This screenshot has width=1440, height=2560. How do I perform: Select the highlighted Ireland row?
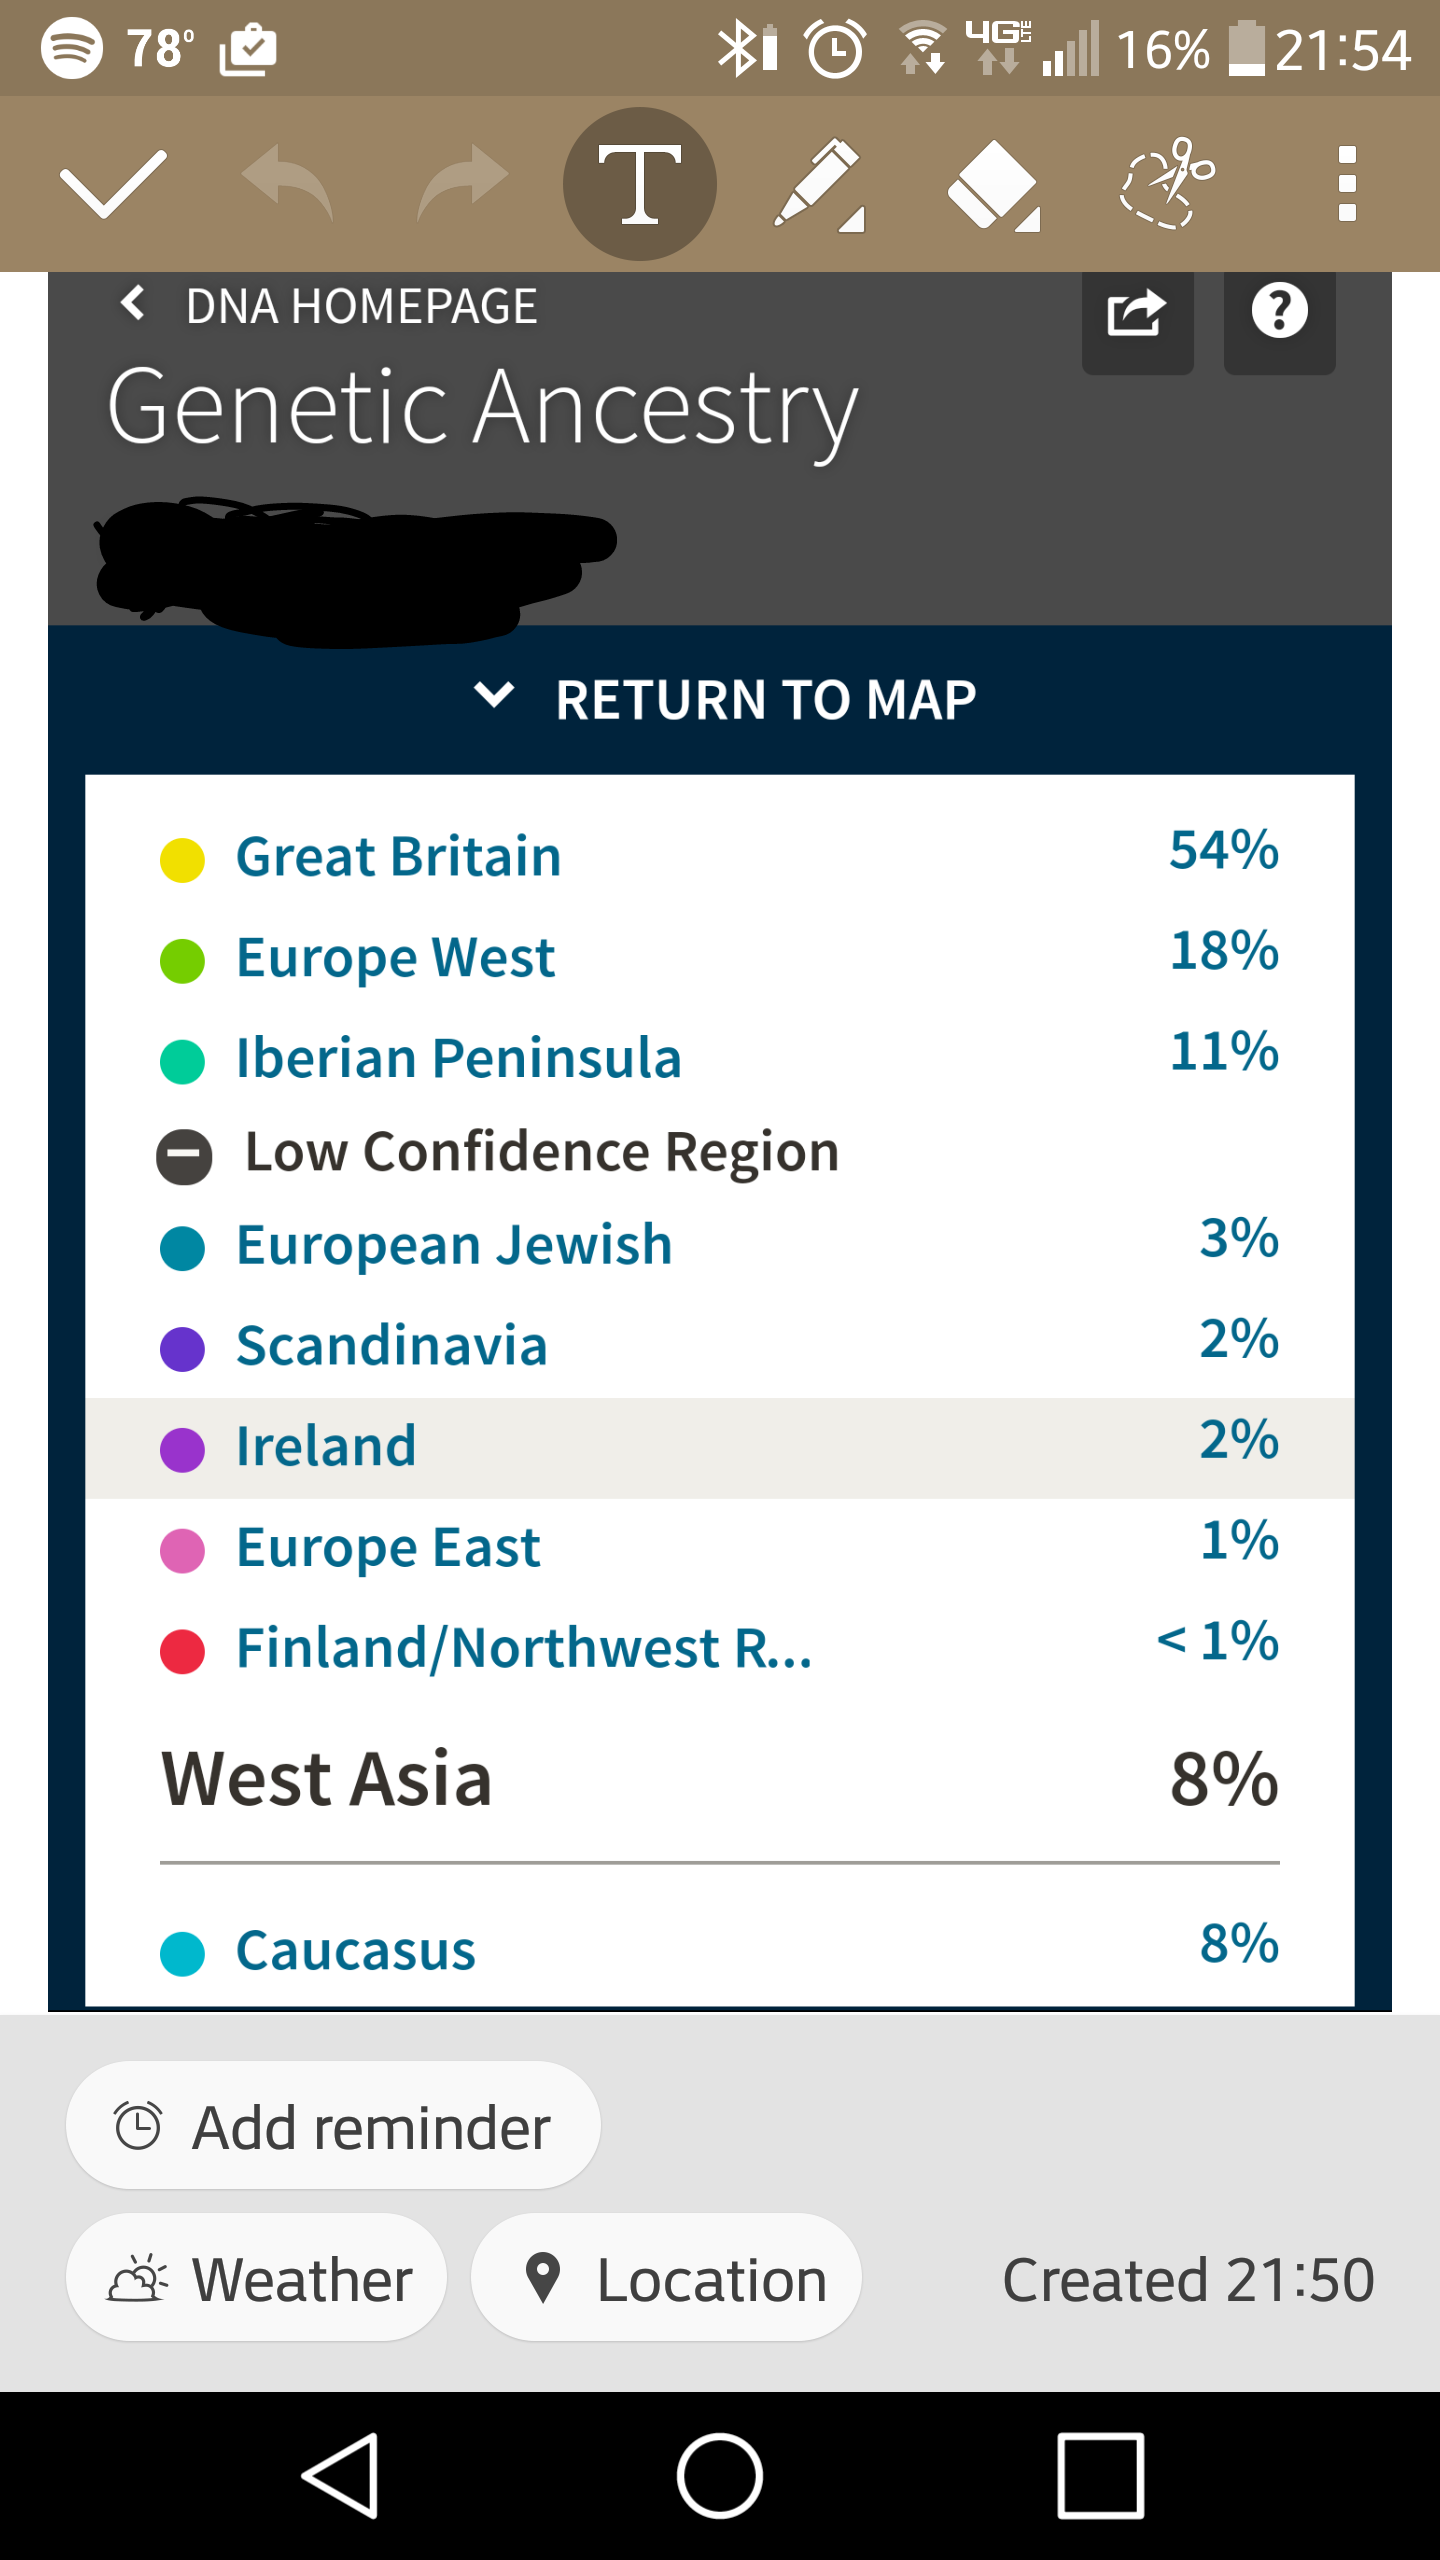(720, 1447)
